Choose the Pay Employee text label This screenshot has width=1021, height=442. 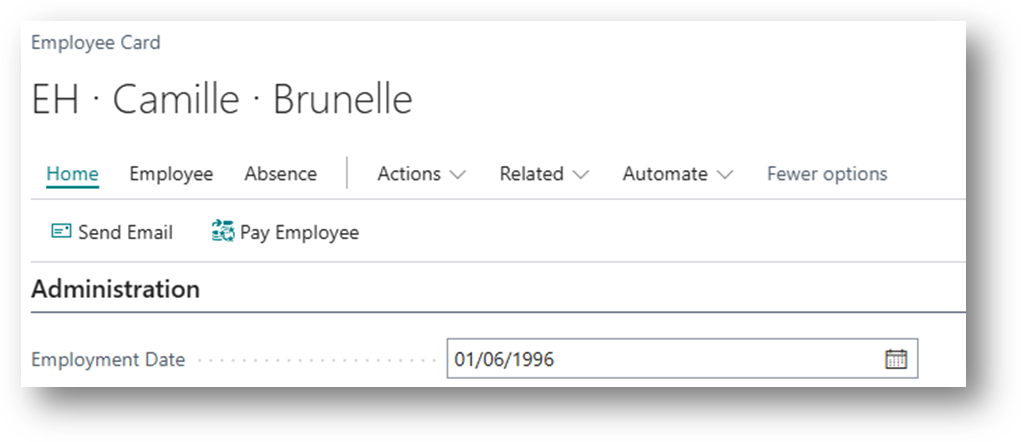[x=299, y=232]
